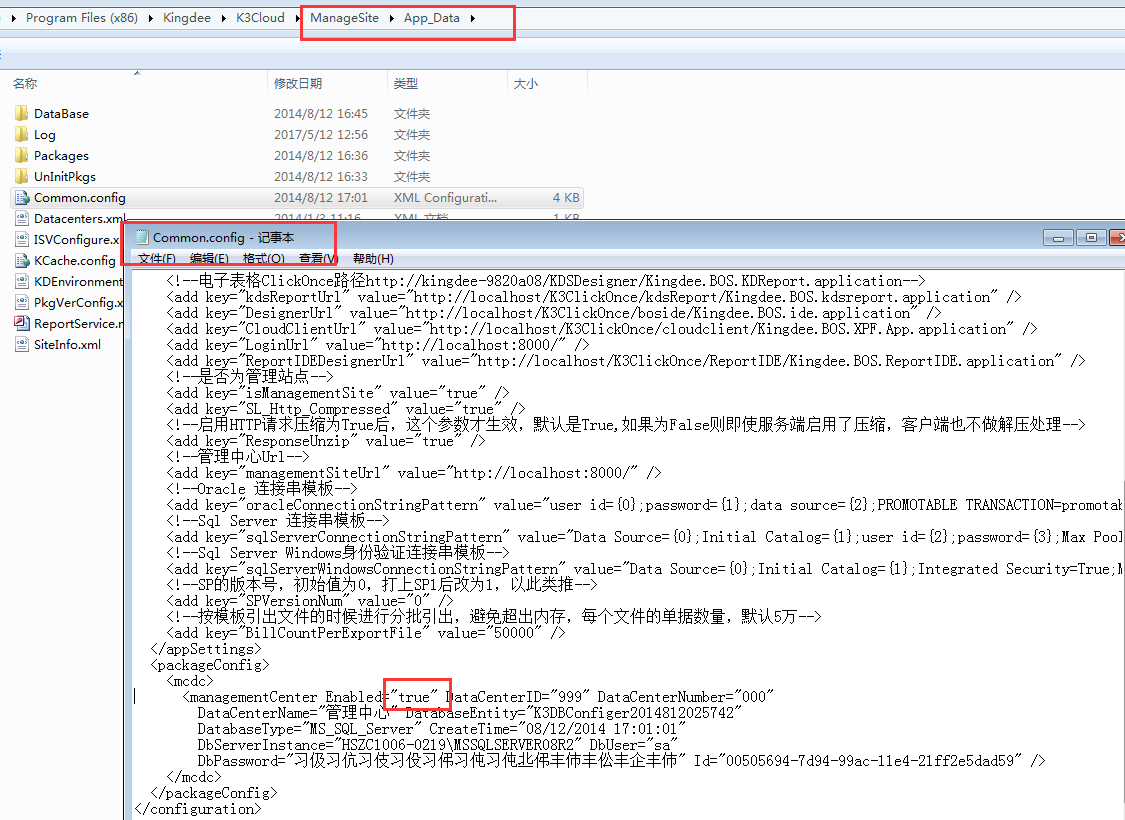Sort files by 大小 column header
1125x820 pixels.
tap(525, 83)
